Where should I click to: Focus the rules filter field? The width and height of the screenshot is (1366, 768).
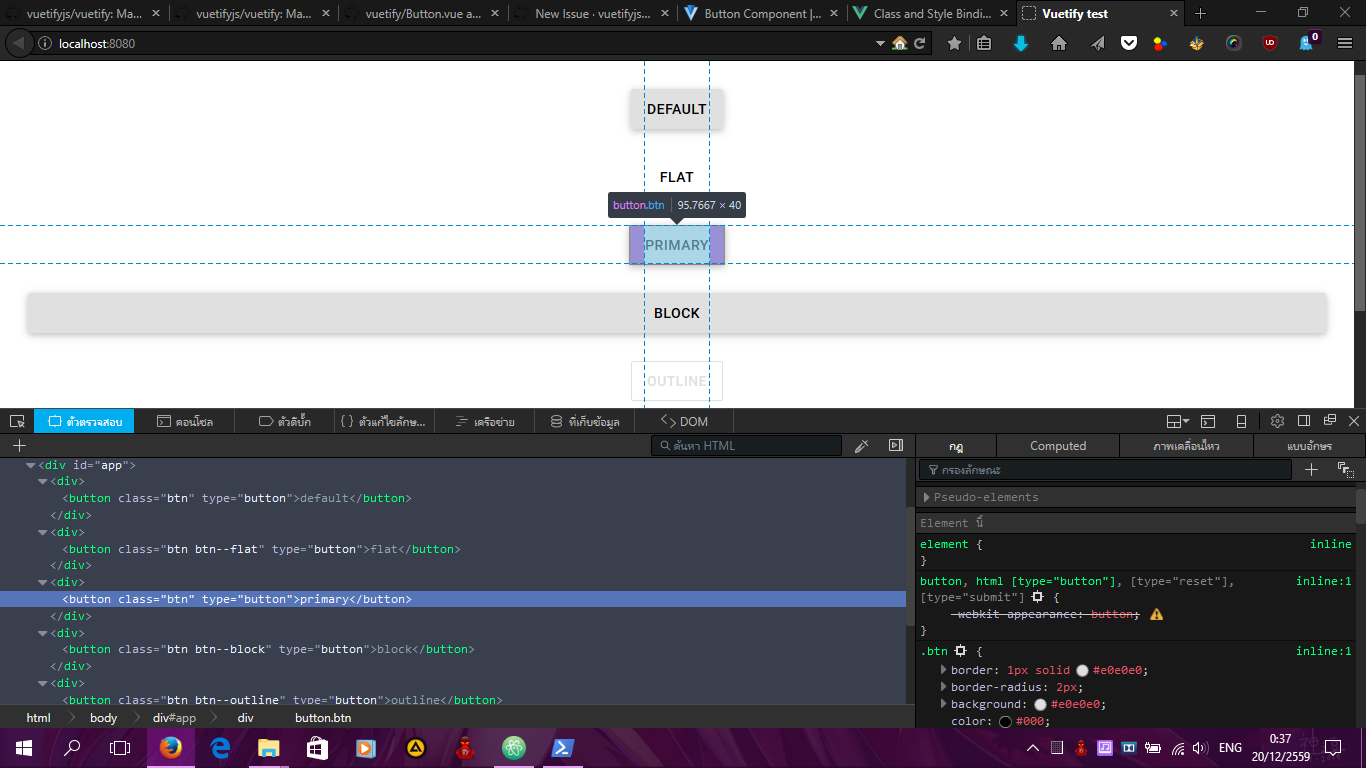click(x=1105, y=469)
